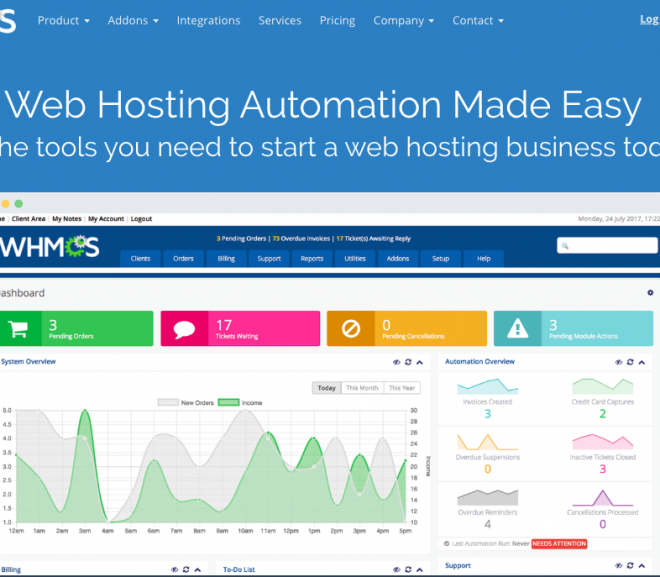
Task: Hide the Billing widget with eye icon
Action: click(x=175, y=569)
